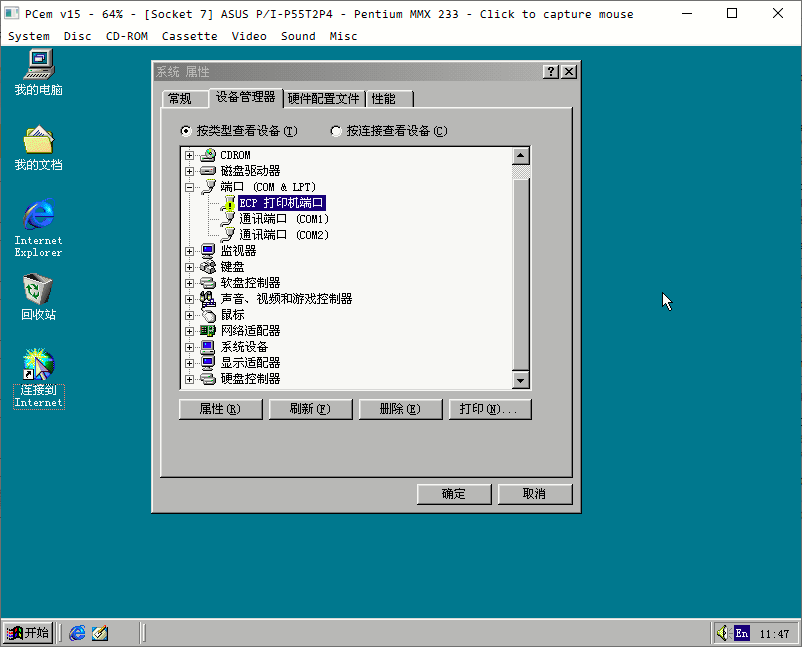The width and height of the screenshot is (802, 647).
Task: Open the Start (开始) menu button
Action: [x=28, y=633]
